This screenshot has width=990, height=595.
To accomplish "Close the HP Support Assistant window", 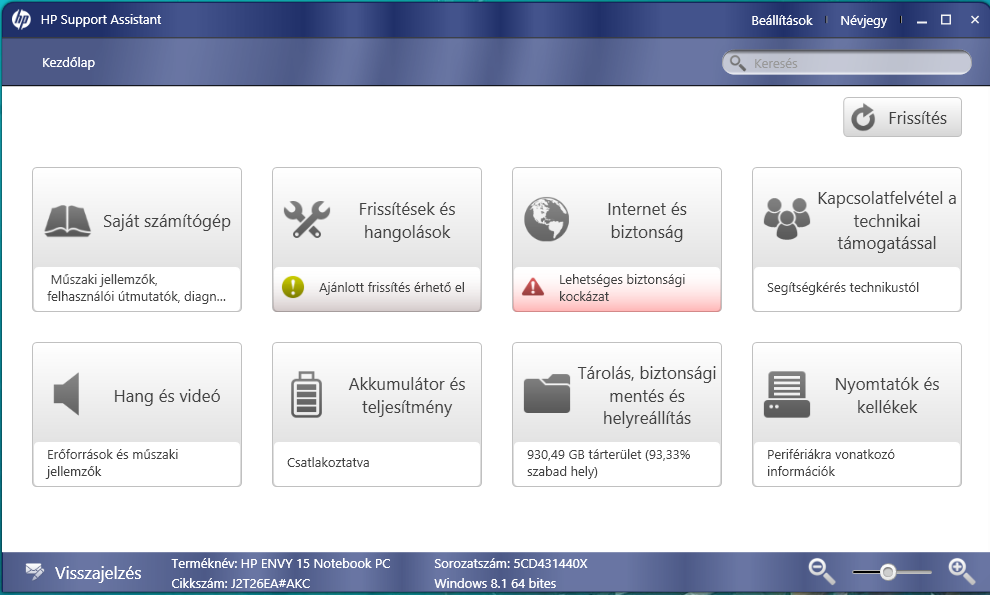I will (975, 20).
